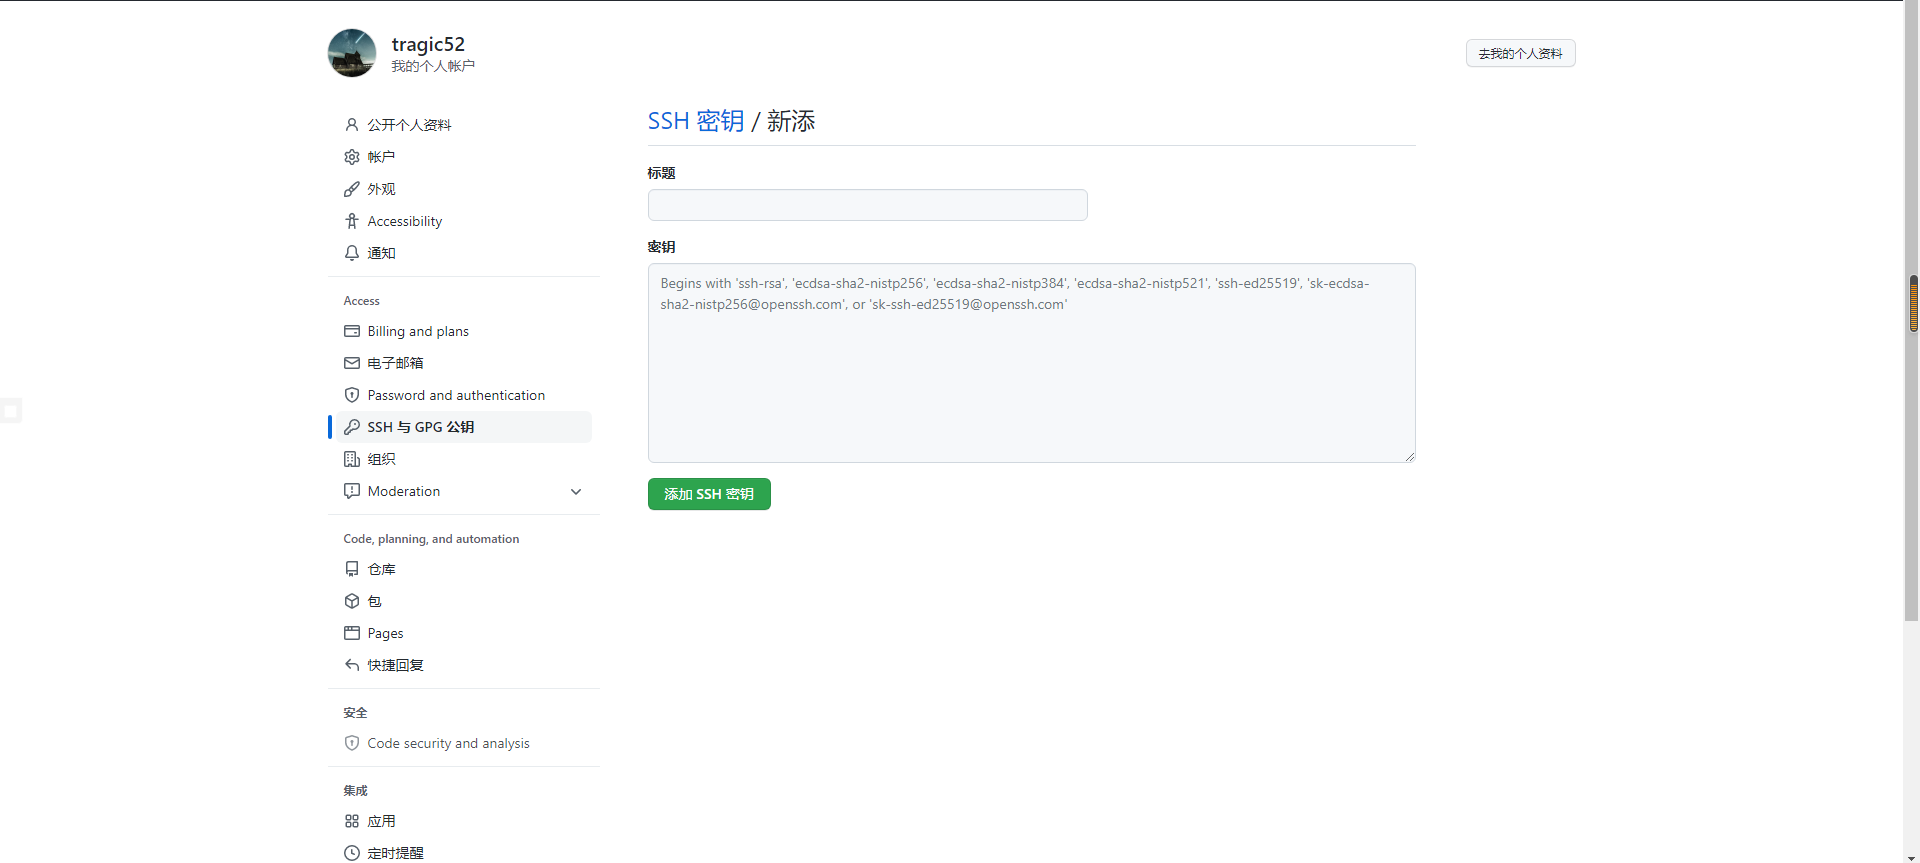Click the Accessibility figure icon

[x=352, y=221]
